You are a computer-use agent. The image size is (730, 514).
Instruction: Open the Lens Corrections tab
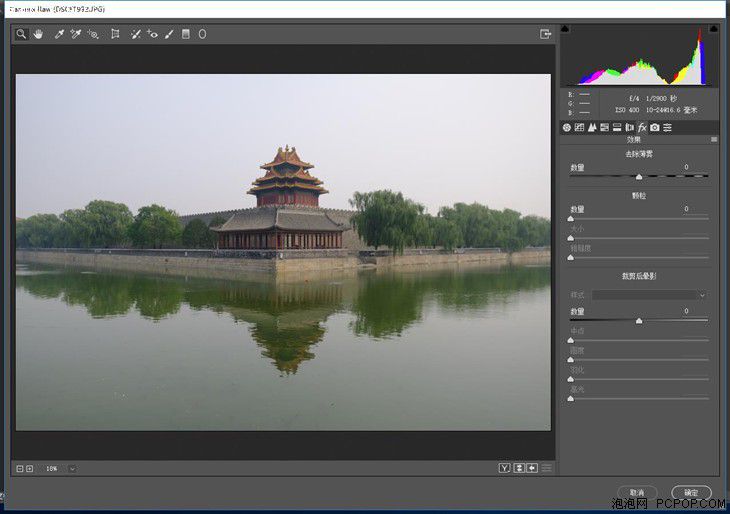click(x=629, y=128)
